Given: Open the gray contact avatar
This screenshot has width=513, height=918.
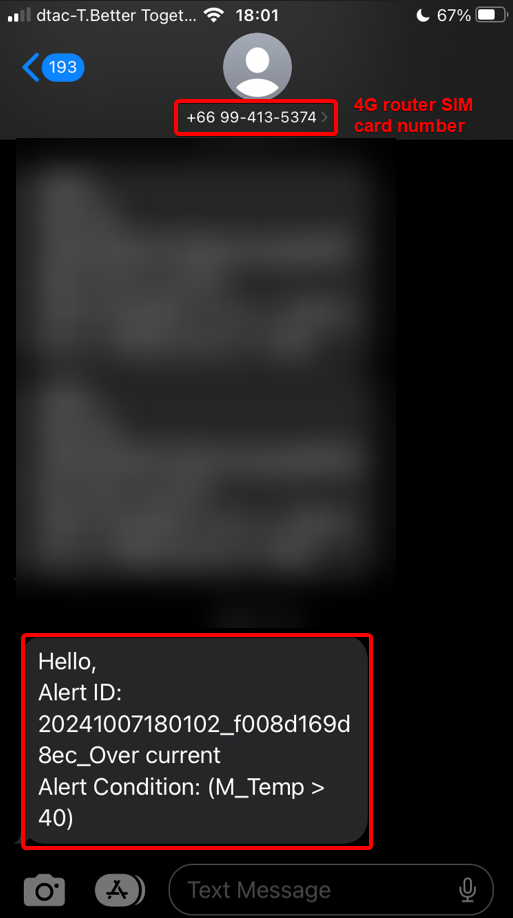Looking at the screenshot, I should click(x=258, y=66).
